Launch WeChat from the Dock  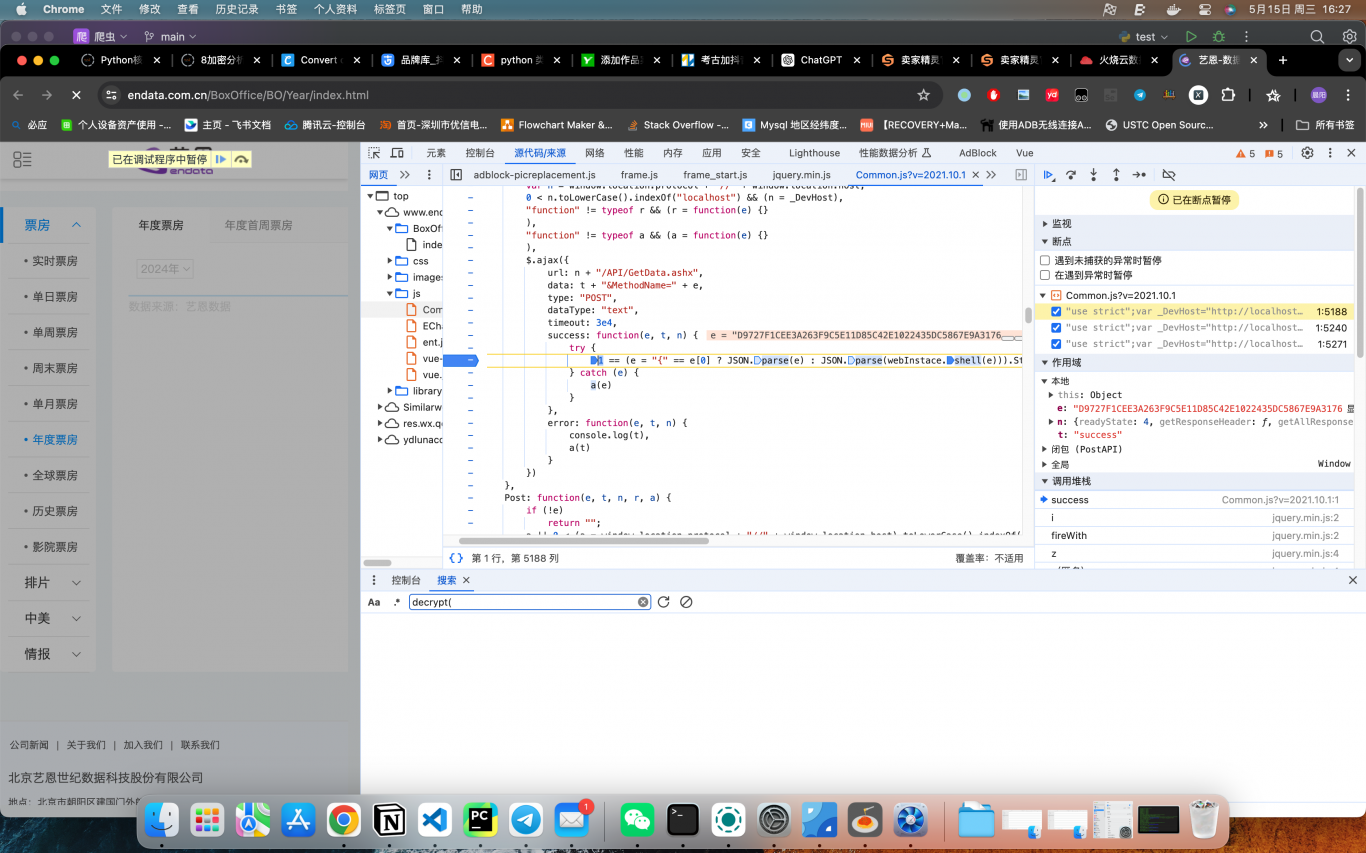tap(637, 821)
